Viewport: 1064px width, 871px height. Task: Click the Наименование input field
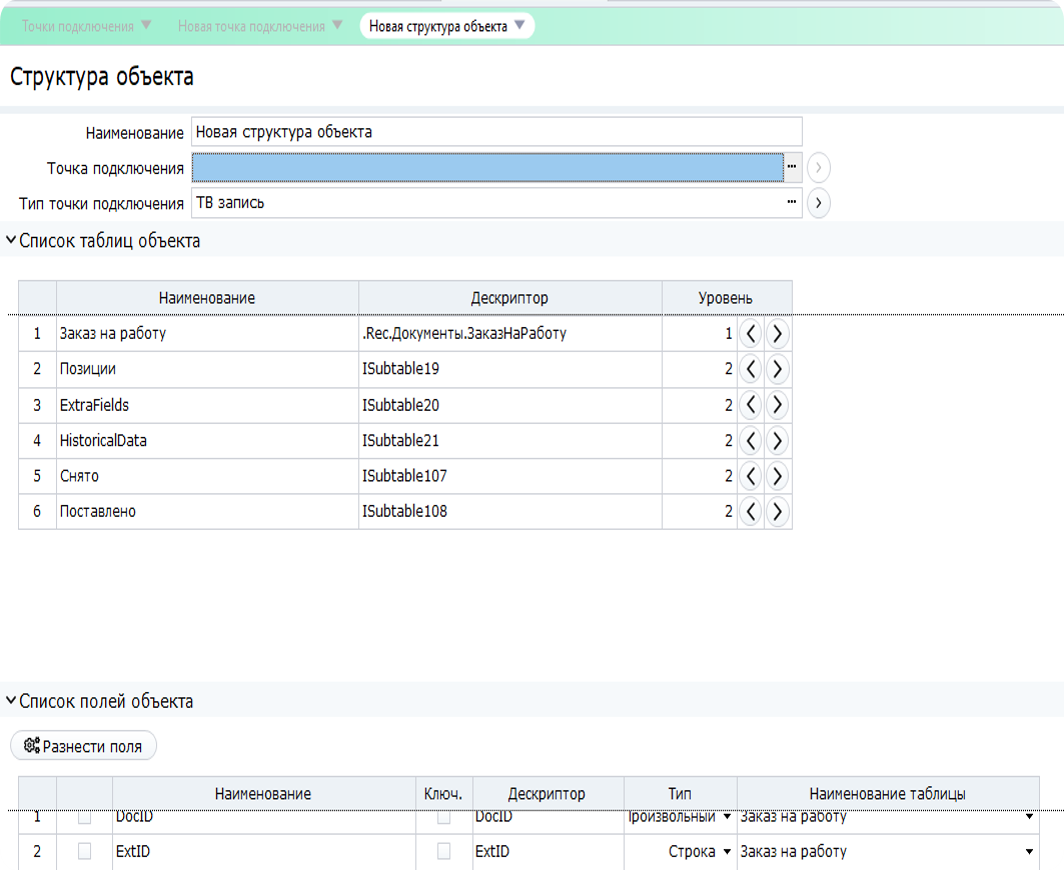pyautogui.click(x=496, y=132)
